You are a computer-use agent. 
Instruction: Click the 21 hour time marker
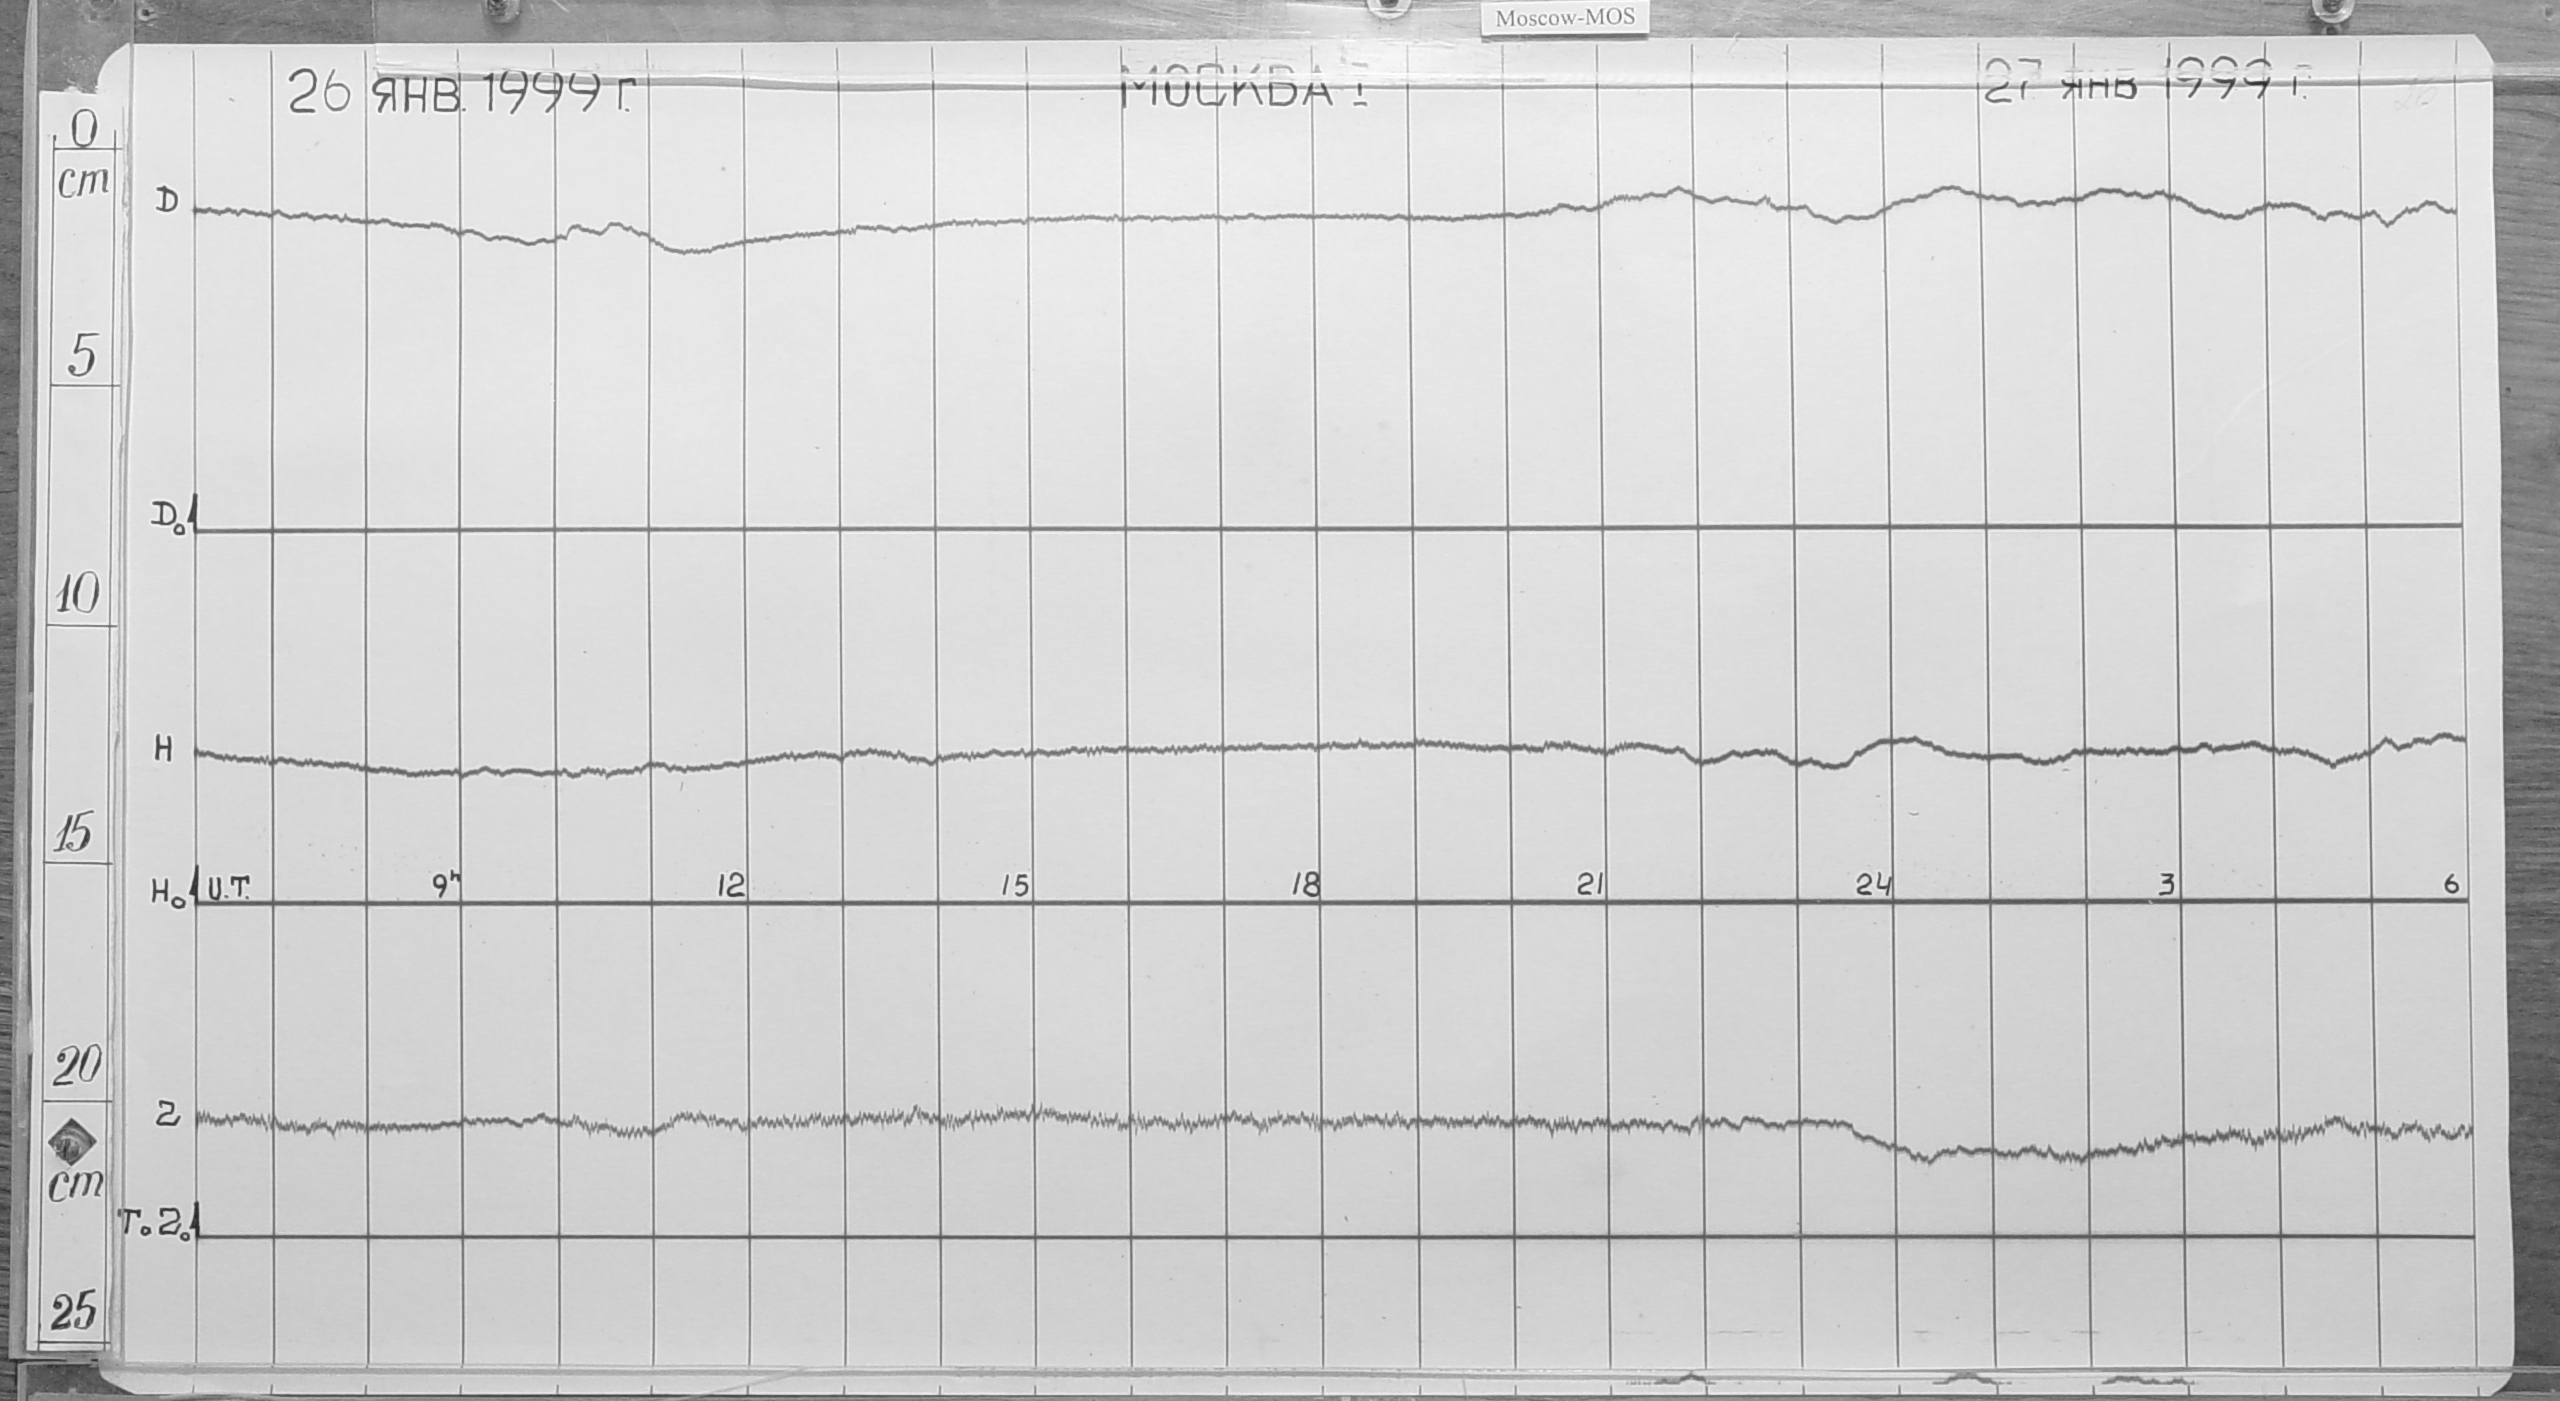point(1589,885)
